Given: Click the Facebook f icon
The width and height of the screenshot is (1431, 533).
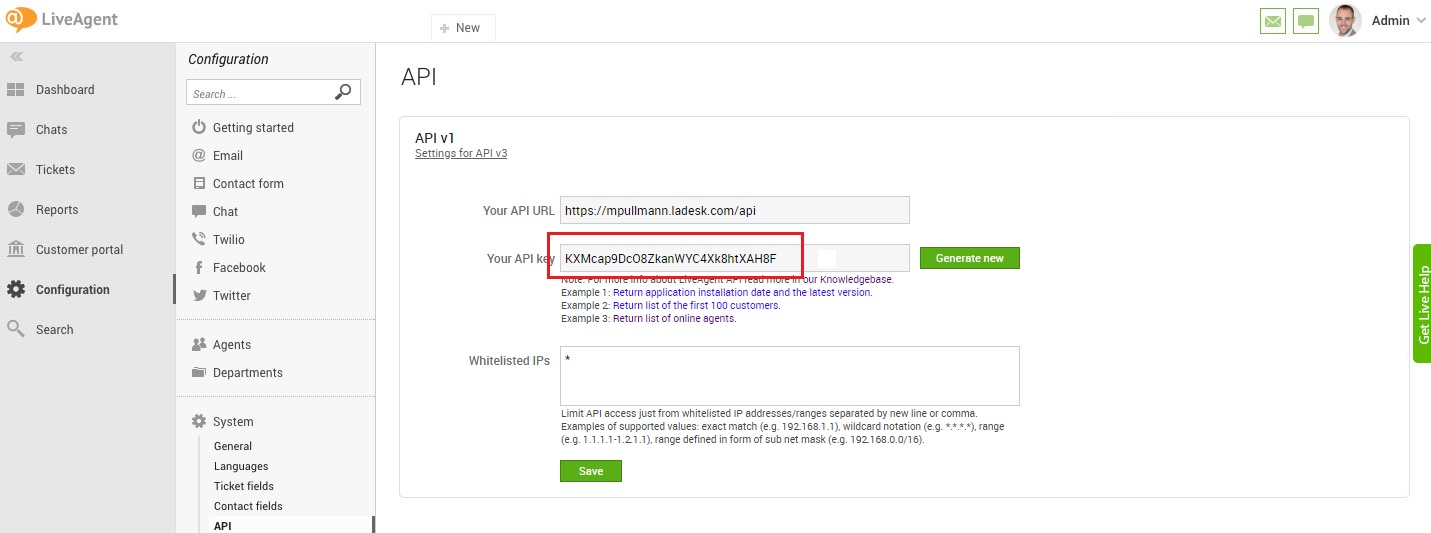Looking at the screenshot, I should 198,267.
